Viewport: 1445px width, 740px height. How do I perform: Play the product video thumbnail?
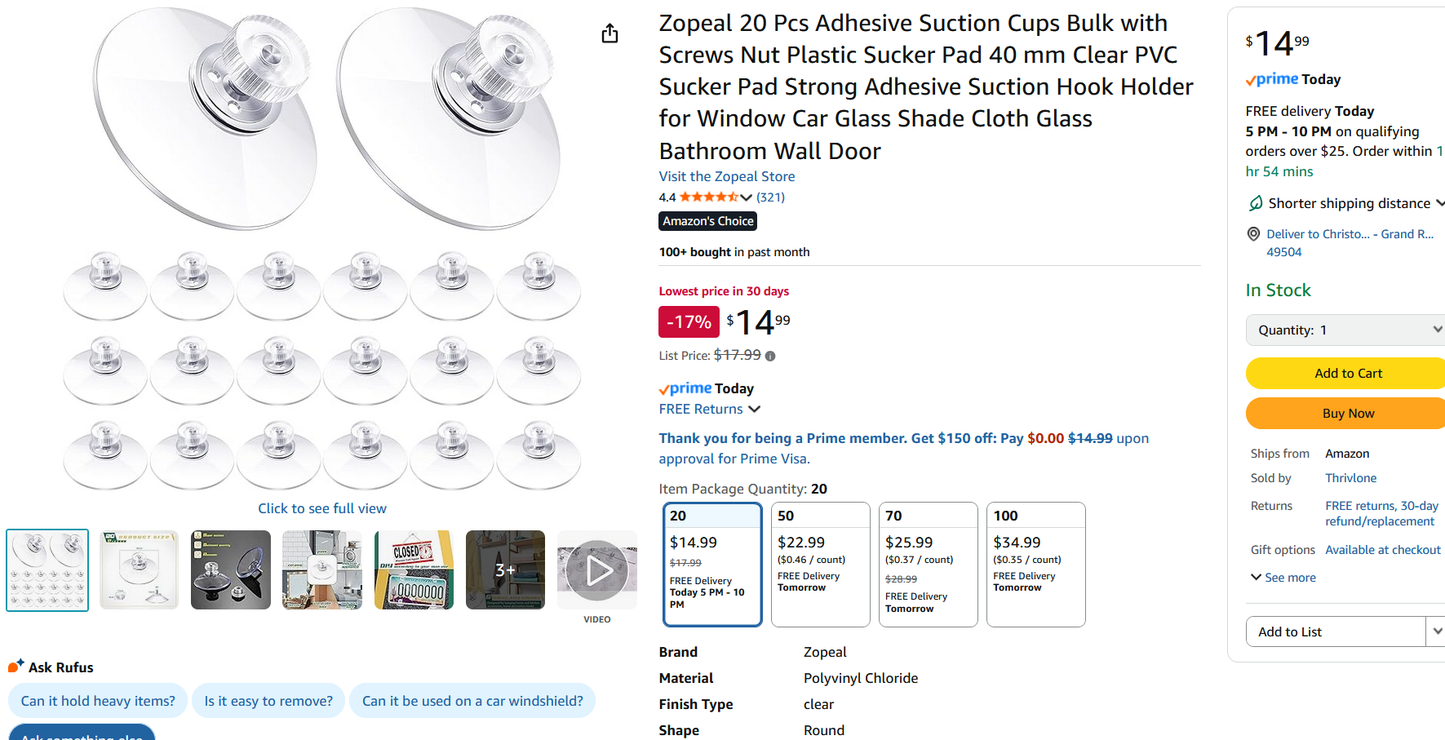pyautogui.click(x=597, y=570)
